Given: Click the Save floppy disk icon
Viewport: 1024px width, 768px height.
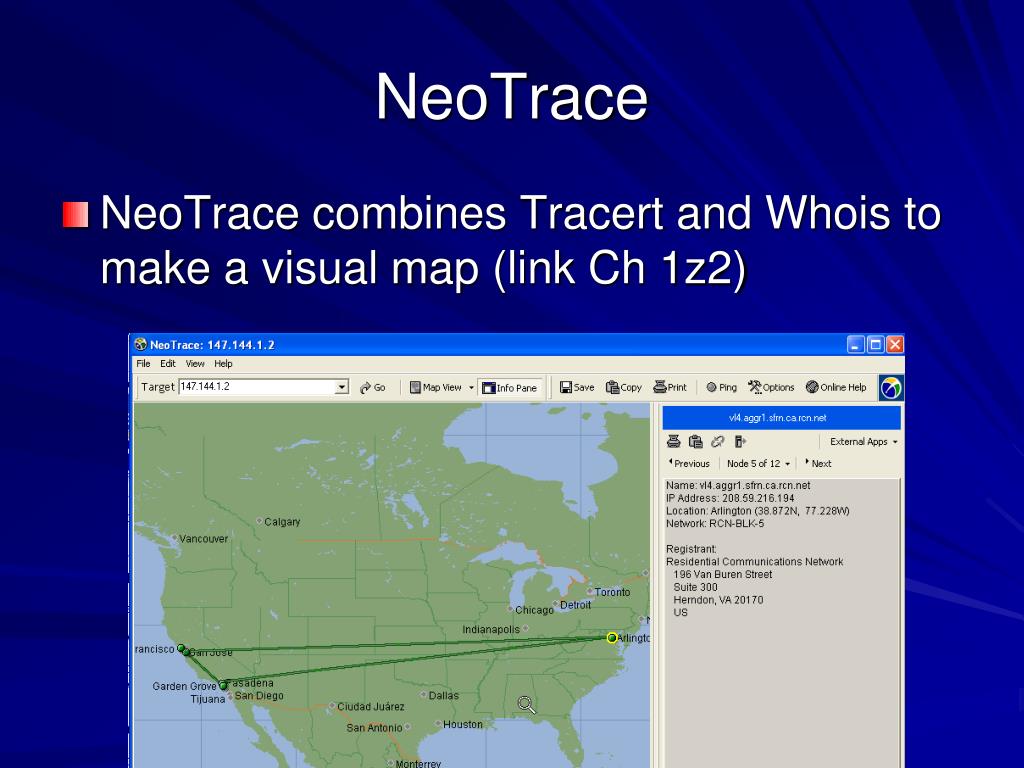Looking at the screenshot, I should pyautogui.click(x=566, y=387).
